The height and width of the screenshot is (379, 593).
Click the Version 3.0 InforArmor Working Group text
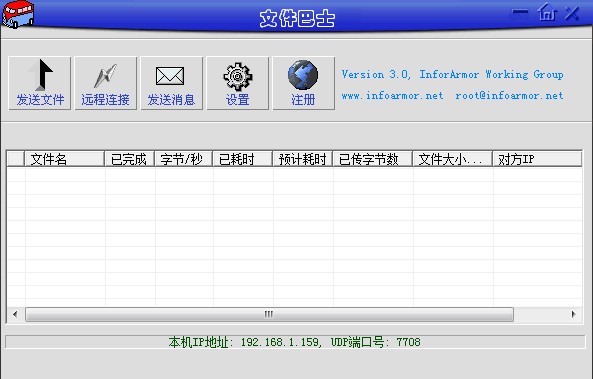click(x=452, y=74)
